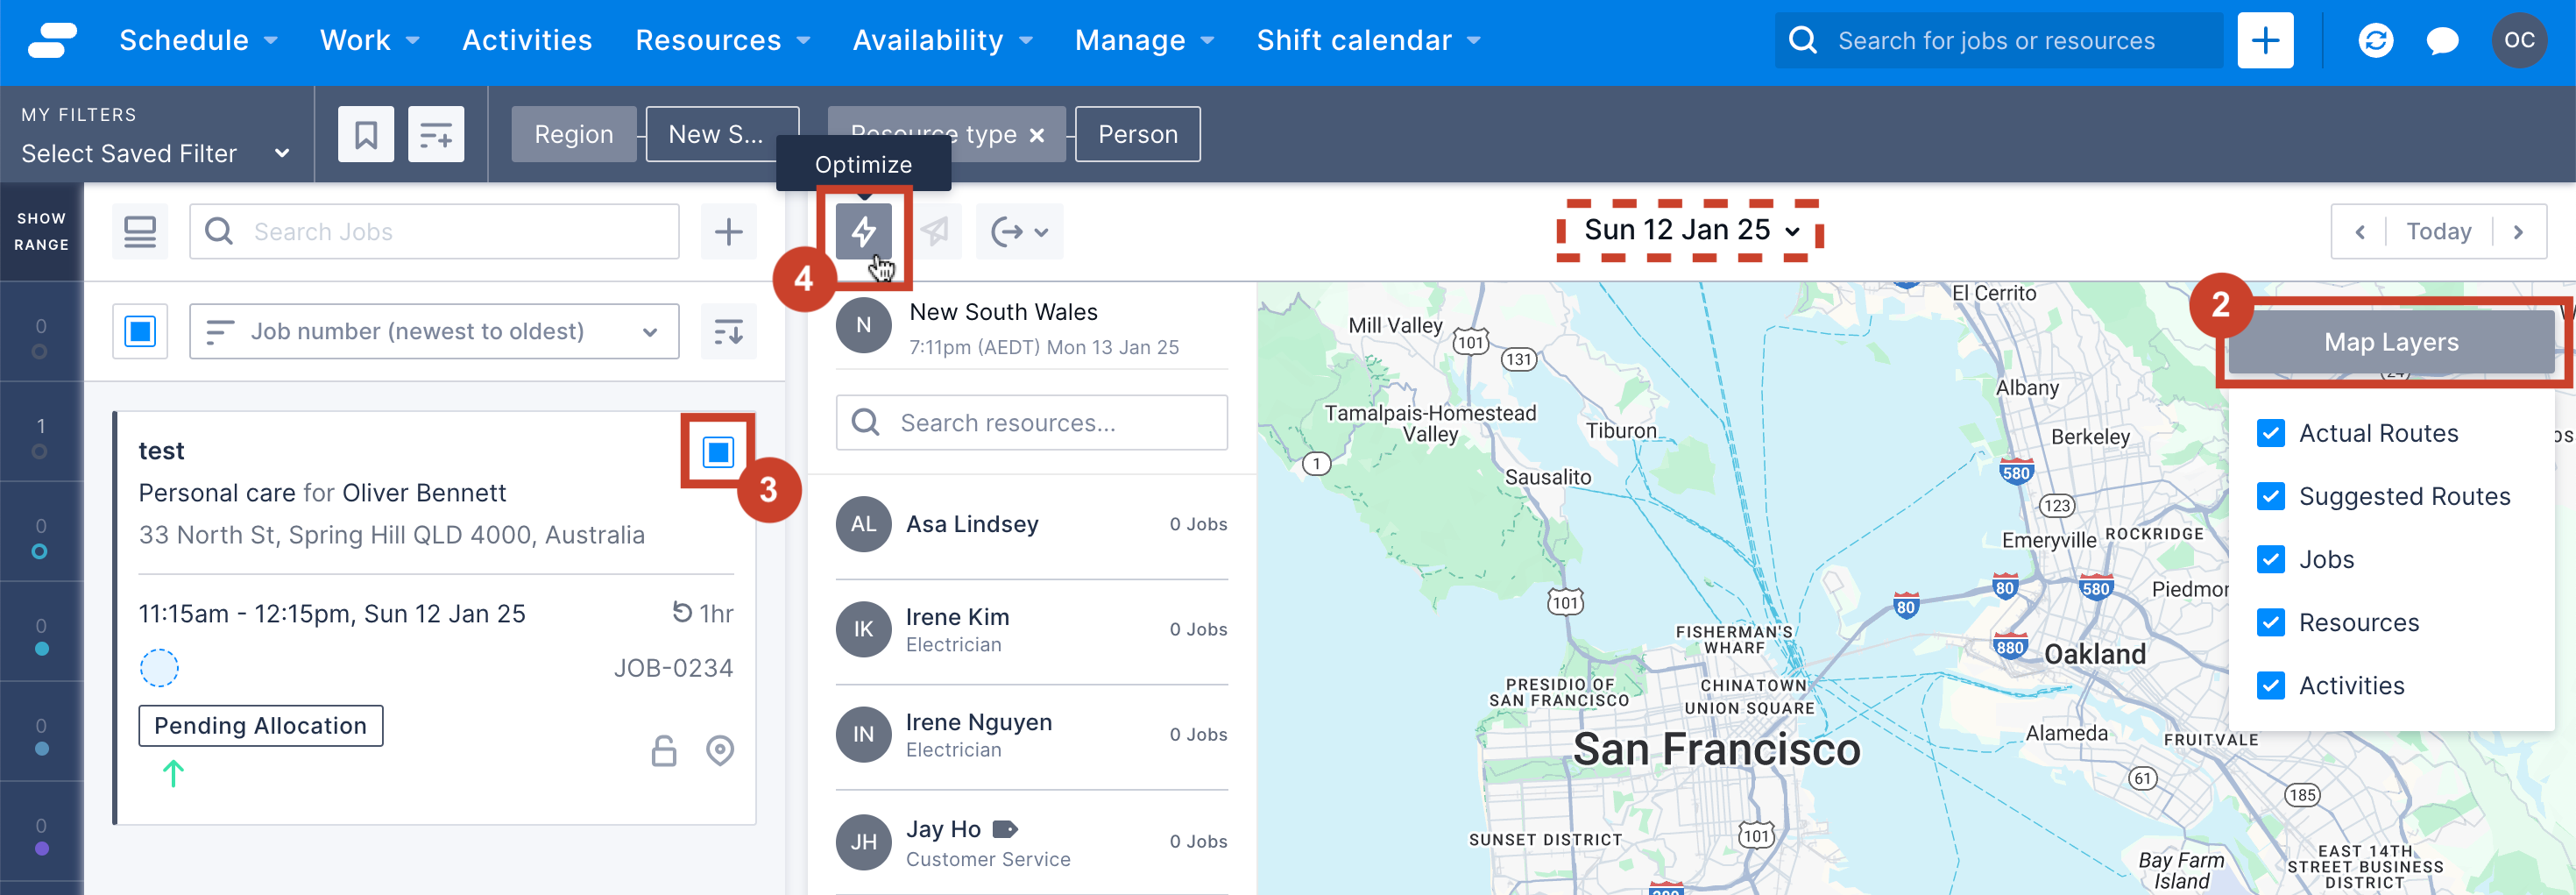Click the Optimize lightning bolt icon
Image resolution: width=2576 pixels, height=895 pixels.
point(862,232)
